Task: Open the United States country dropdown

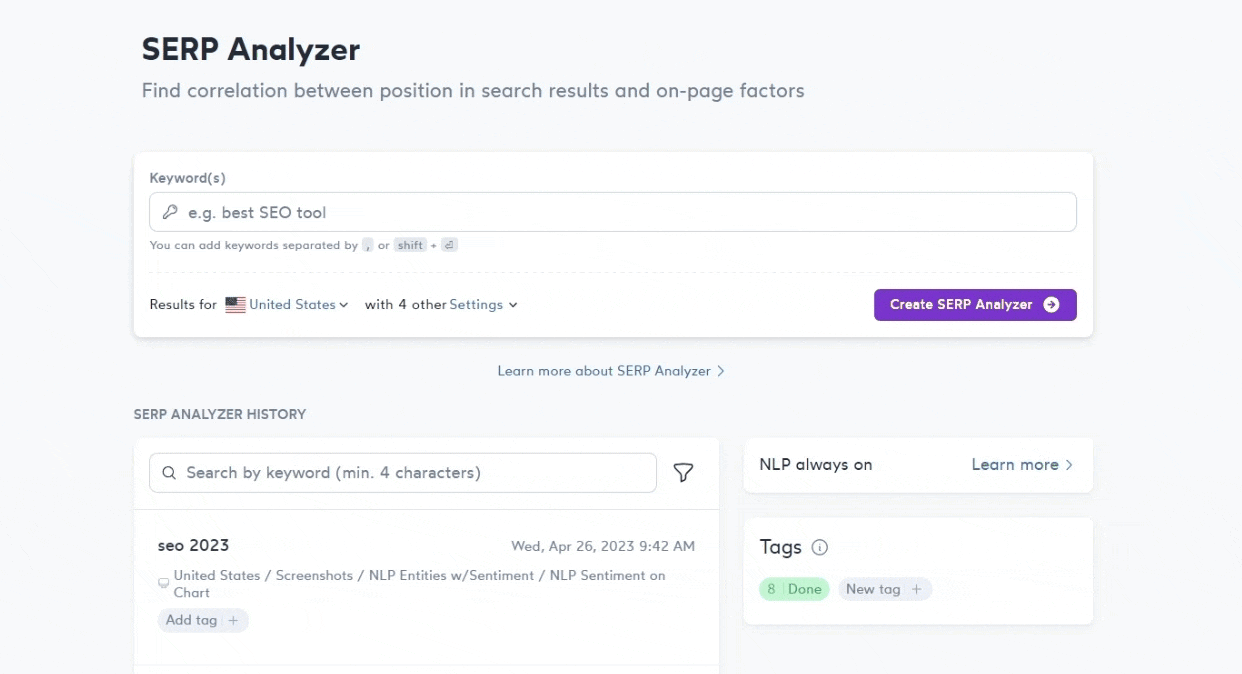Action: click(298, 305)
